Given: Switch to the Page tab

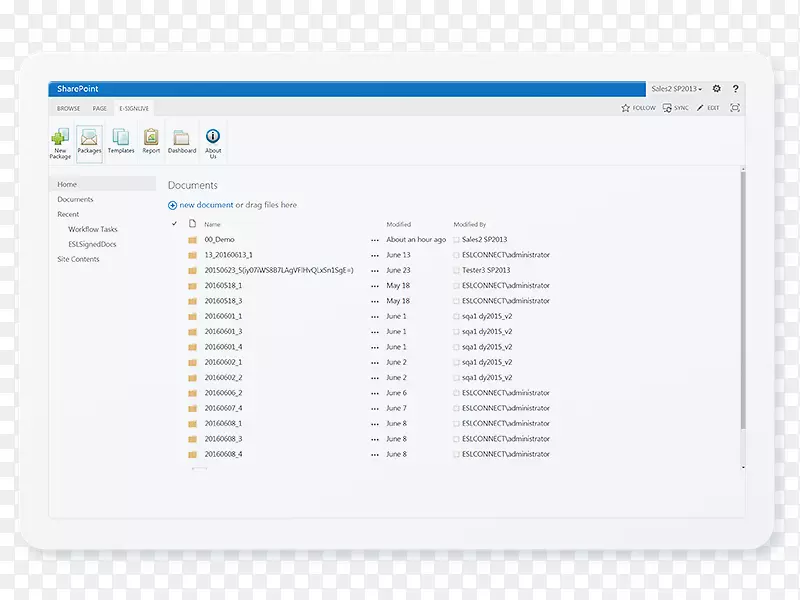Looking at the screenshot, I should tap(99, 108).
